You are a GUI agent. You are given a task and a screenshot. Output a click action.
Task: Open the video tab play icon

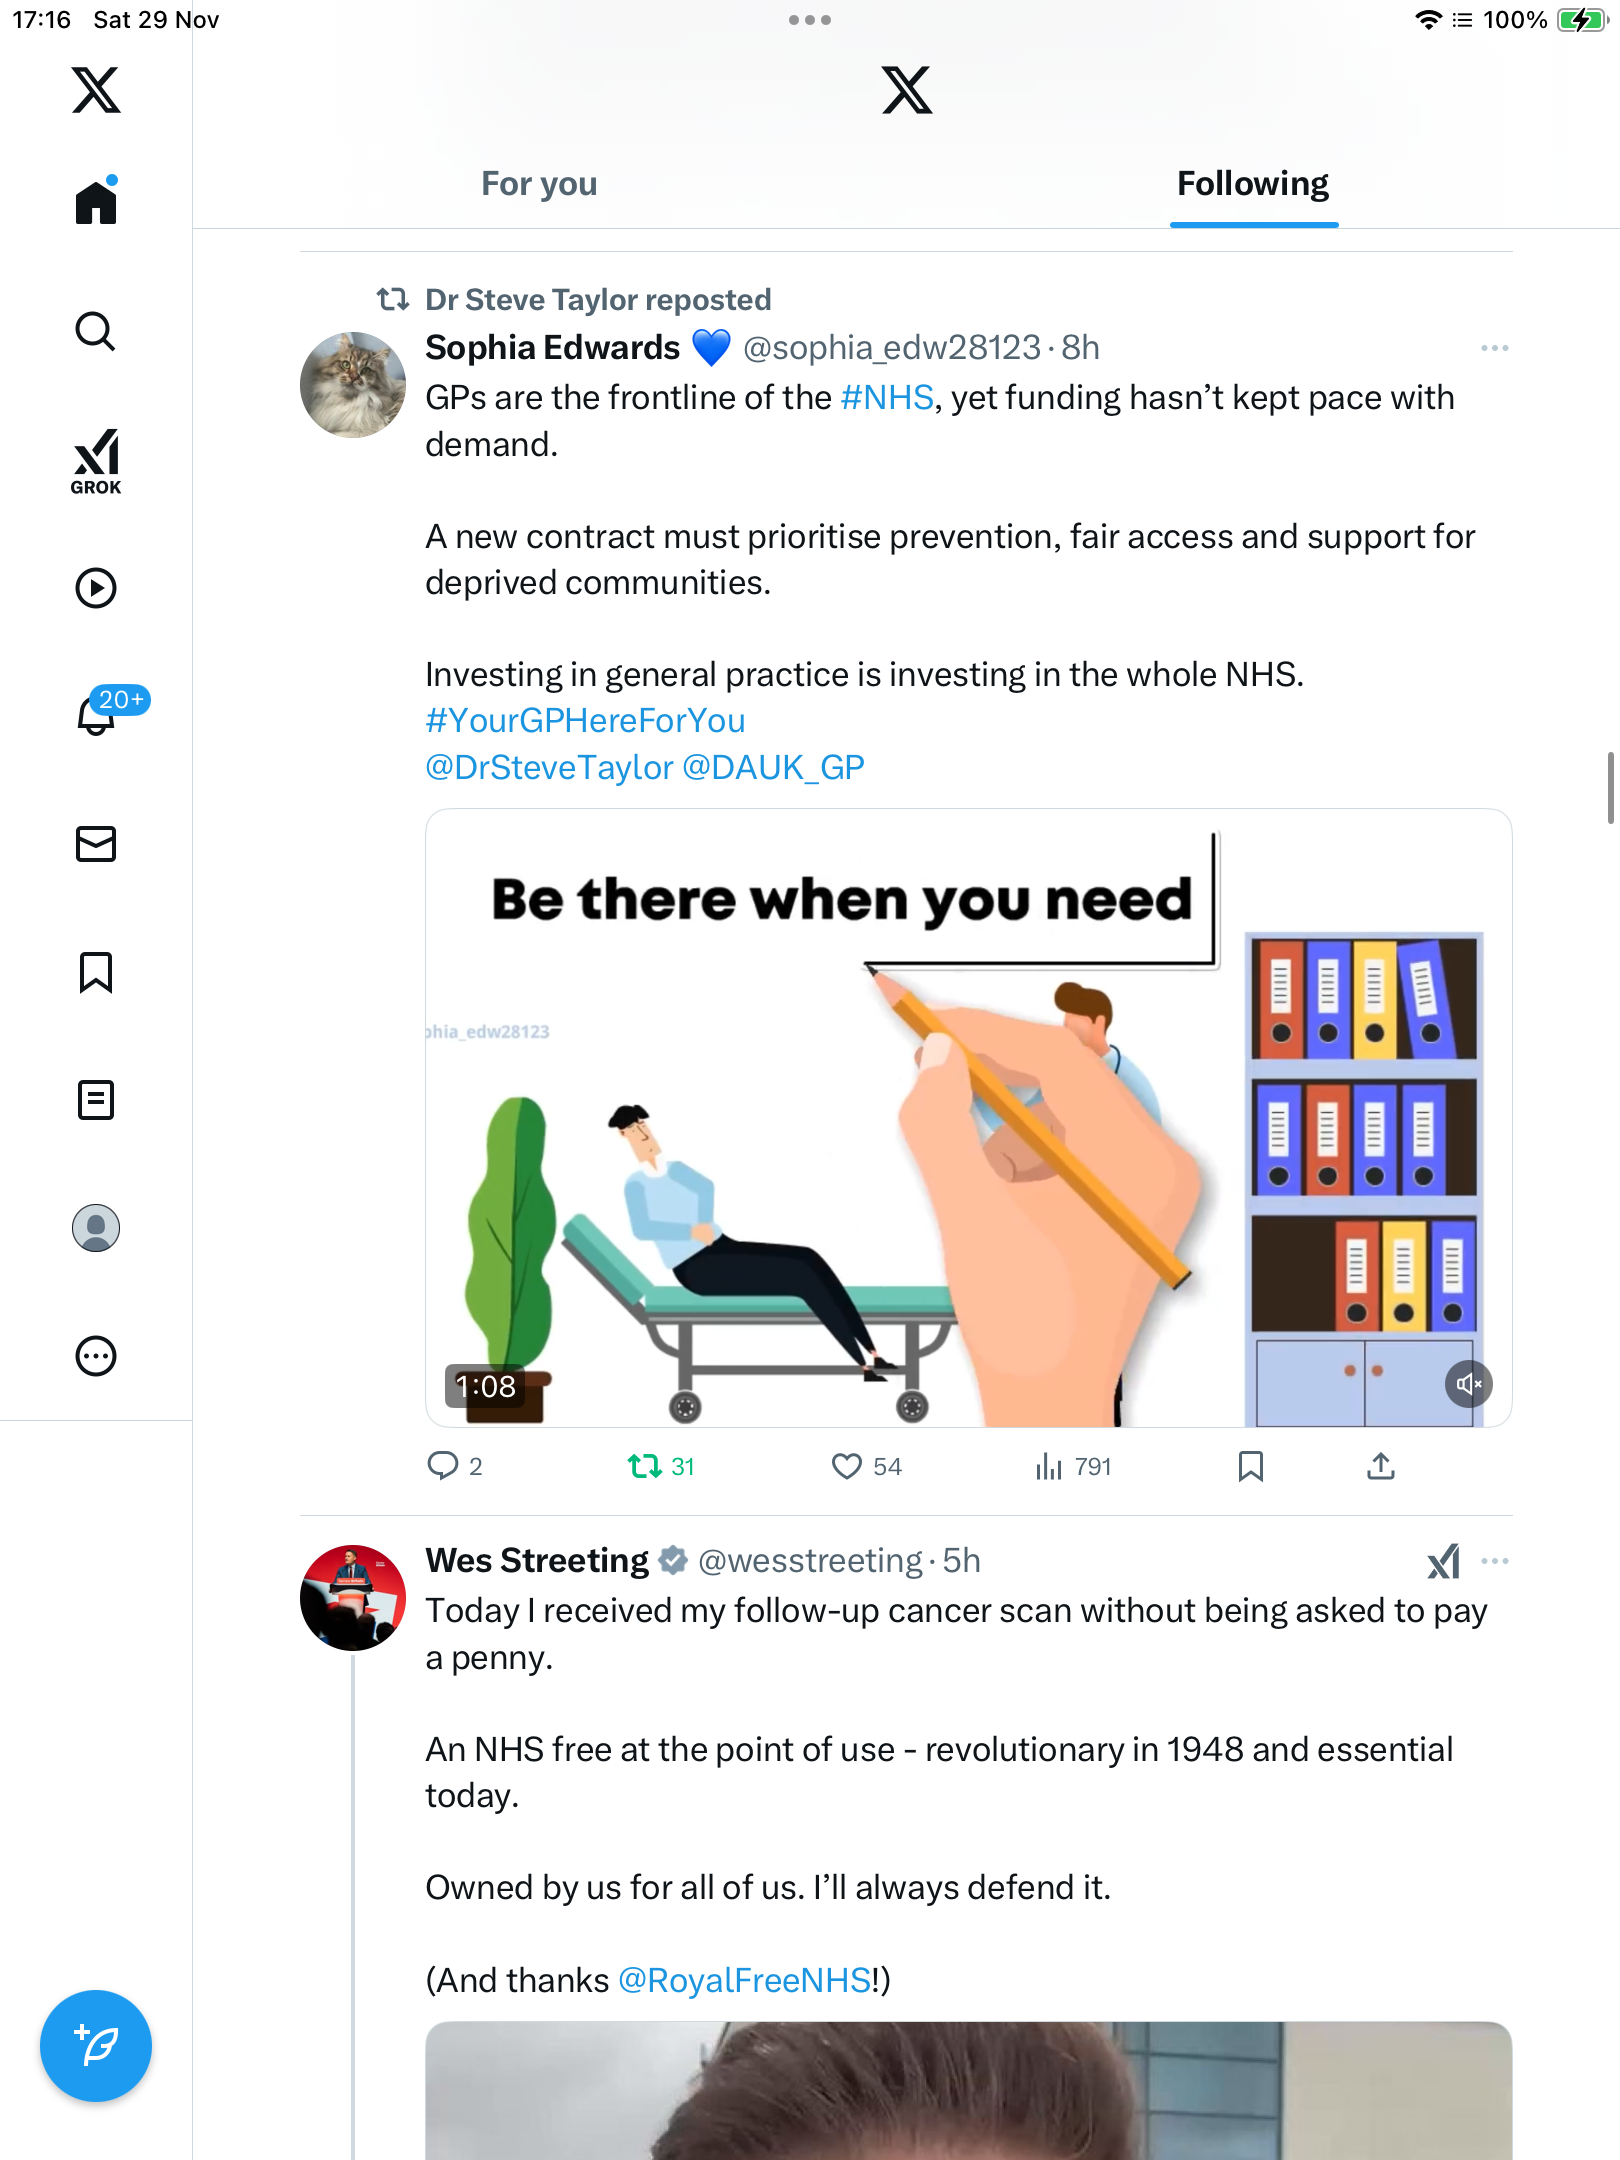[x=96, y=588]
